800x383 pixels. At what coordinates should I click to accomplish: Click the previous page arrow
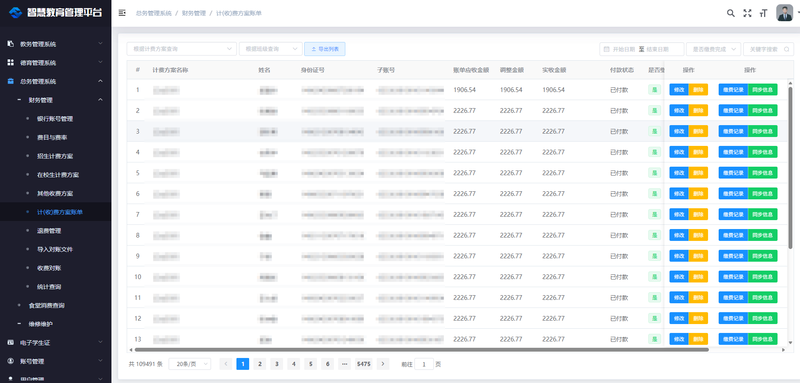226,364
